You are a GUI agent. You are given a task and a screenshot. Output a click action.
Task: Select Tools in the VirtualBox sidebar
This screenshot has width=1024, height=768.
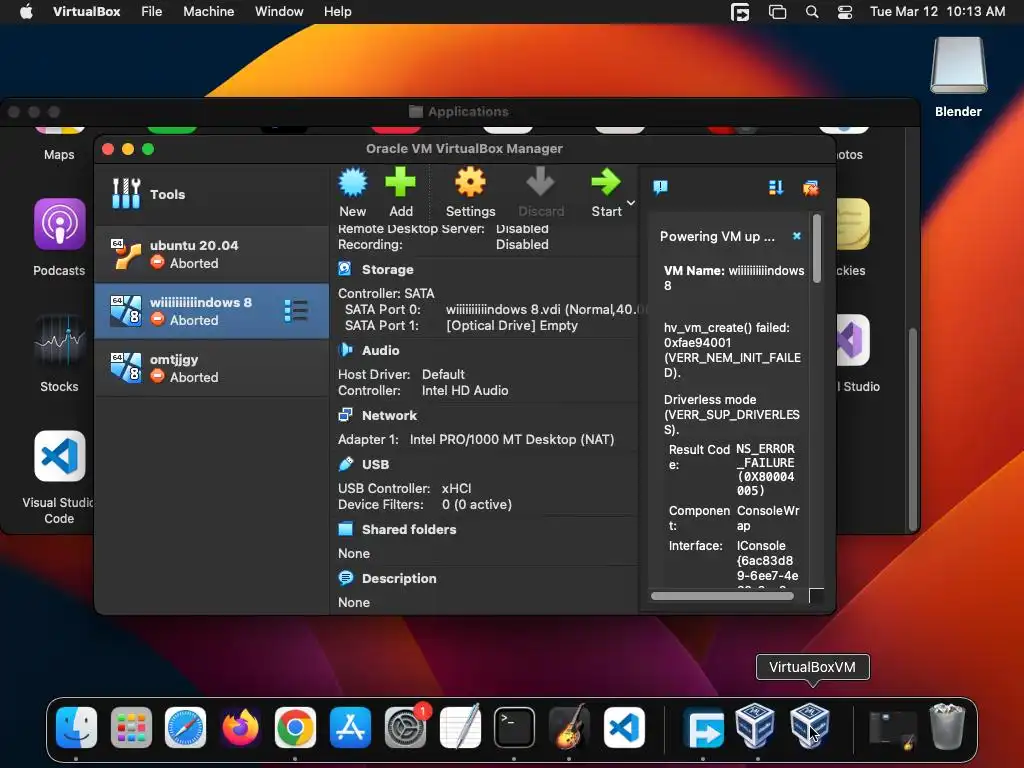click(212, 195)
